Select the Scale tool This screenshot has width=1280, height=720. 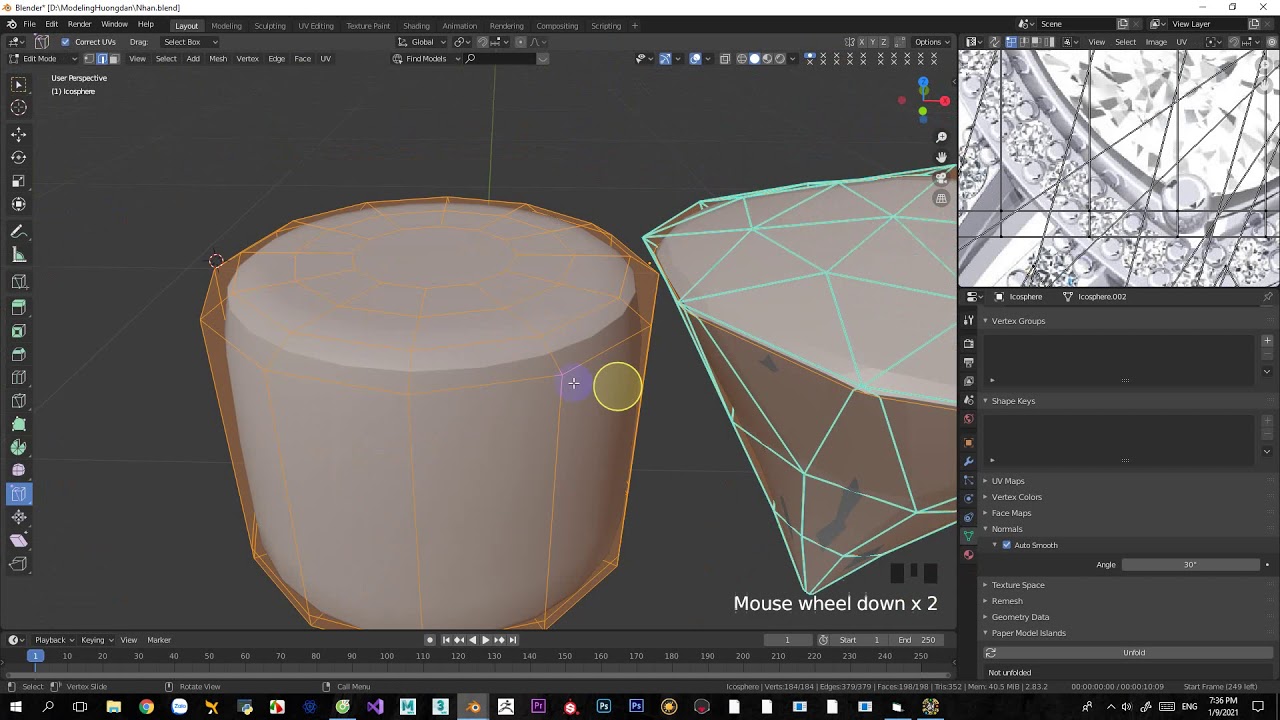point(19,181)
